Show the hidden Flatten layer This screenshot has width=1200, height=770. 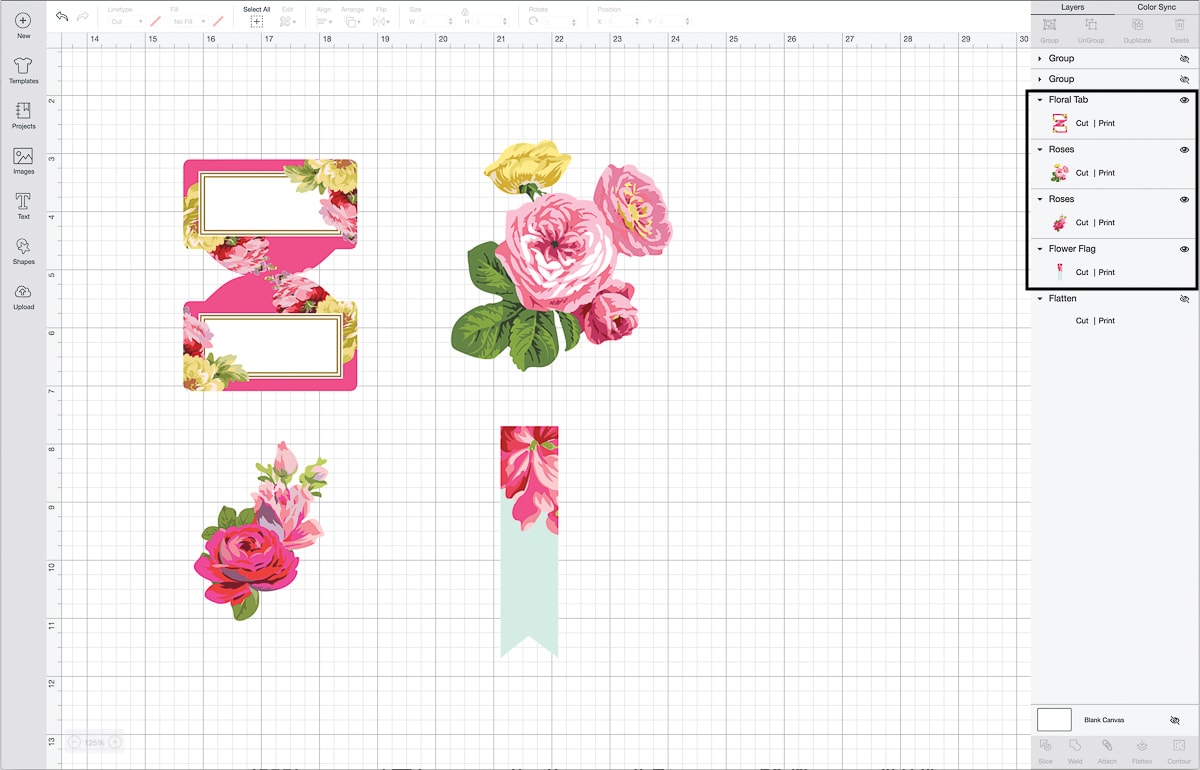1184,299
